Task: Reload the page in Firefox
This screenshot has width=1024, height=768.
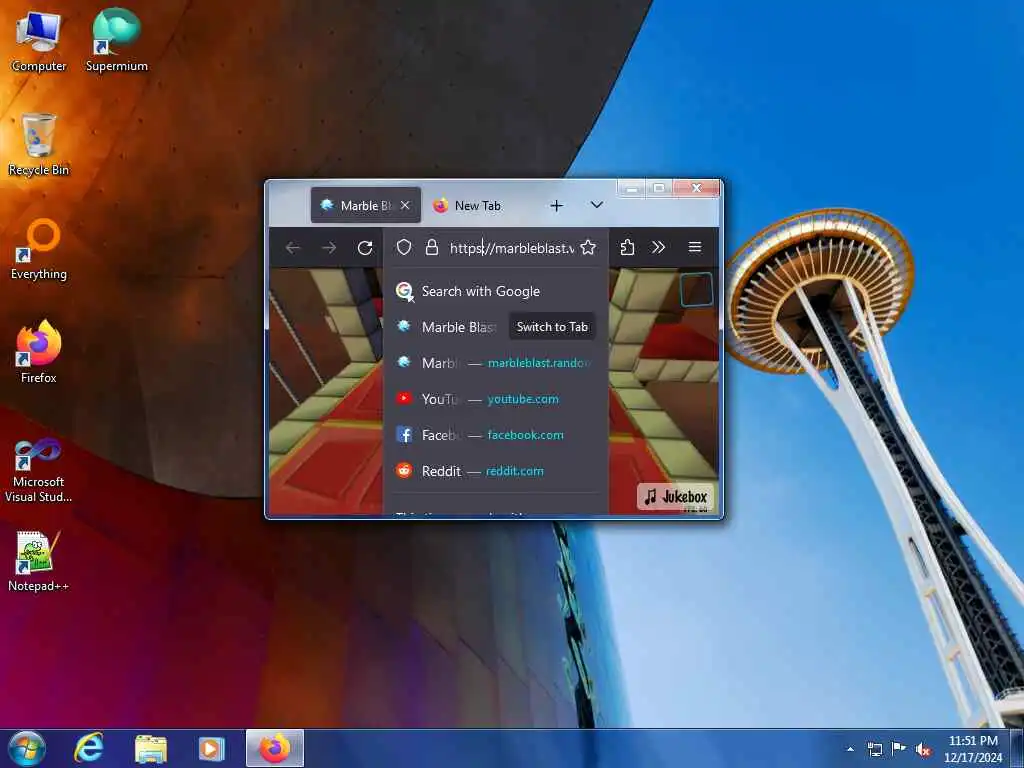Action: coord(365,248)
